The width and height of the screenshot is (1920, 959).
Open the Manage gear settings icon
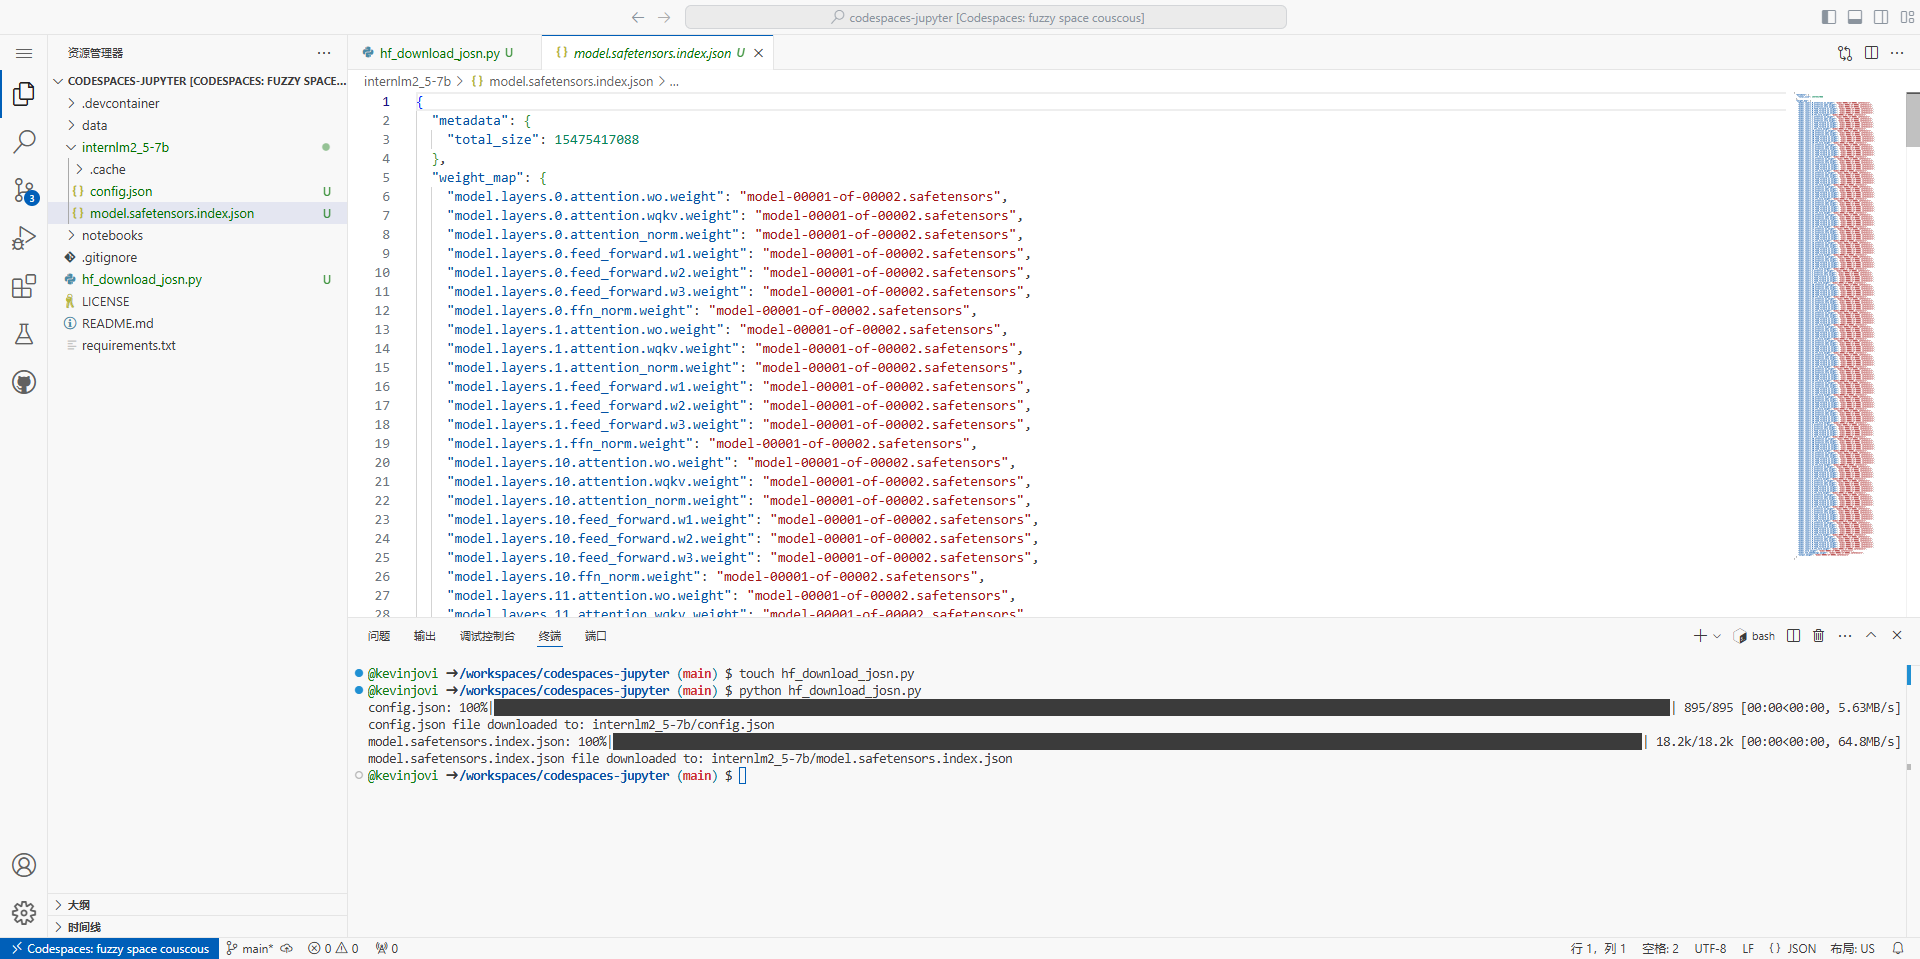(x=24, y=913)
